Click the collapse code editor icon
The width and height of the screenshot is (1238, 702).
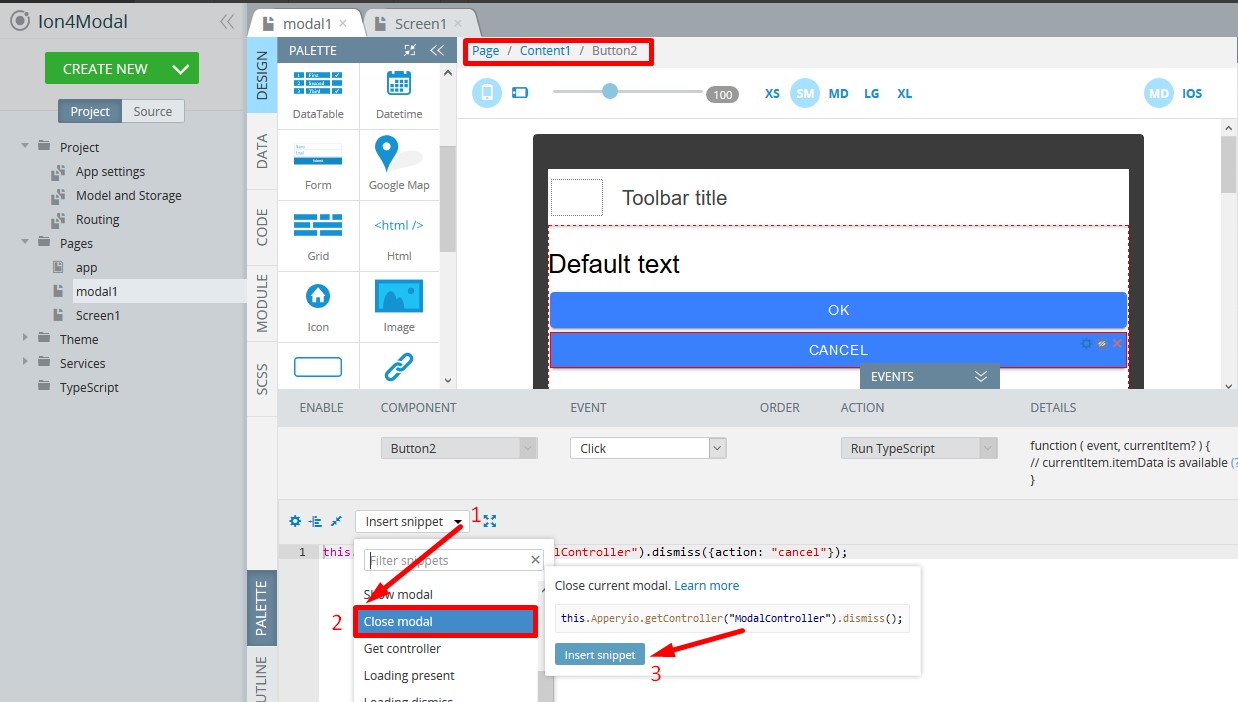point(336,521)
